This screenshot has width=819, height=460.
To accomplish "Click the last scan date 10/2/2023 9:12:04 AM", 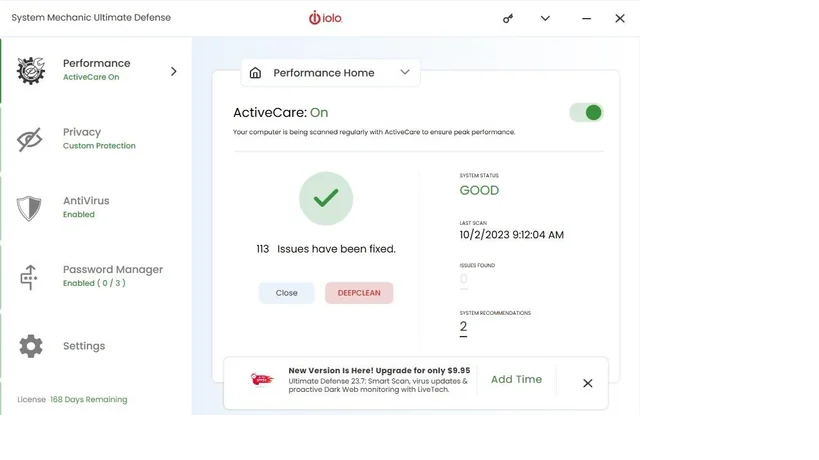I will click(x=511, y=235).
